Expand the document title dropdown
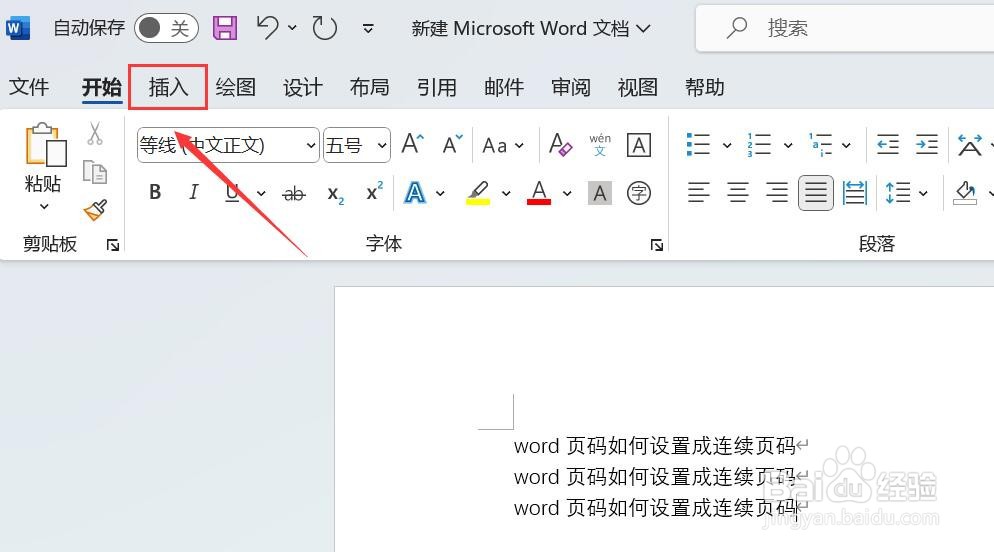Image resolution: width=994 pixels, height=552 pixels. click(x=643, y=29)
